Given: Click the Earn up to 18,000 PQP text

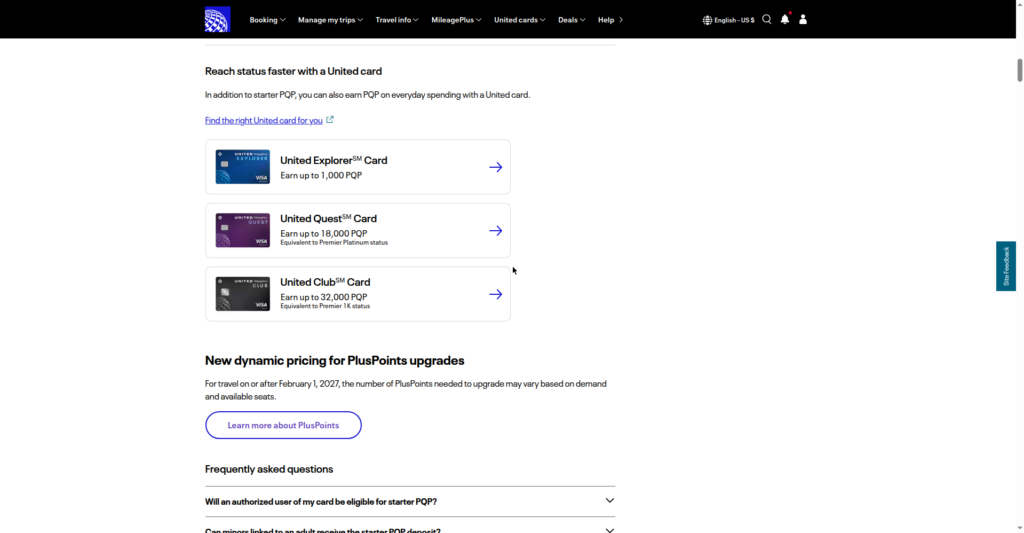Looking at the screenshot, I should tap(324, 233).
